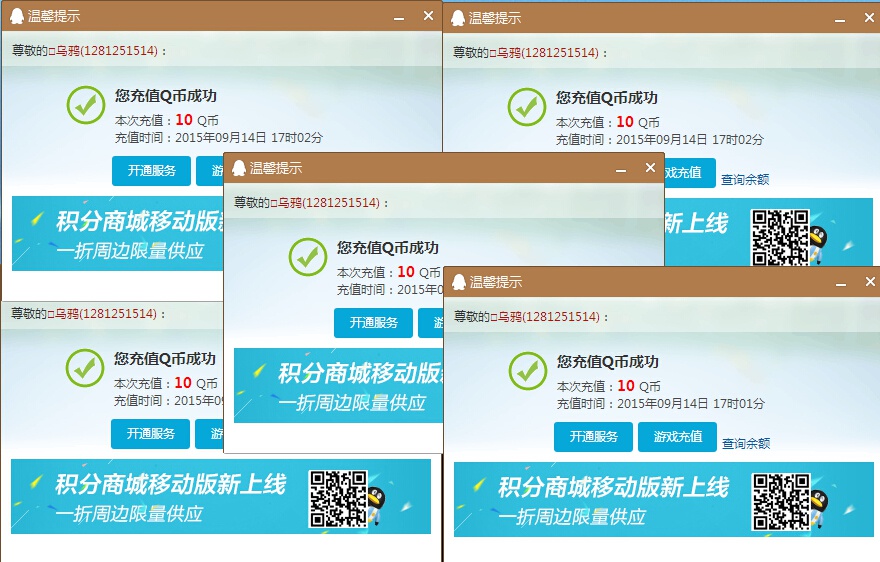Click green checkmark icon in the top-right window
Screen dimensions: 880x562
pyautogui.click(x=527, y=107)
